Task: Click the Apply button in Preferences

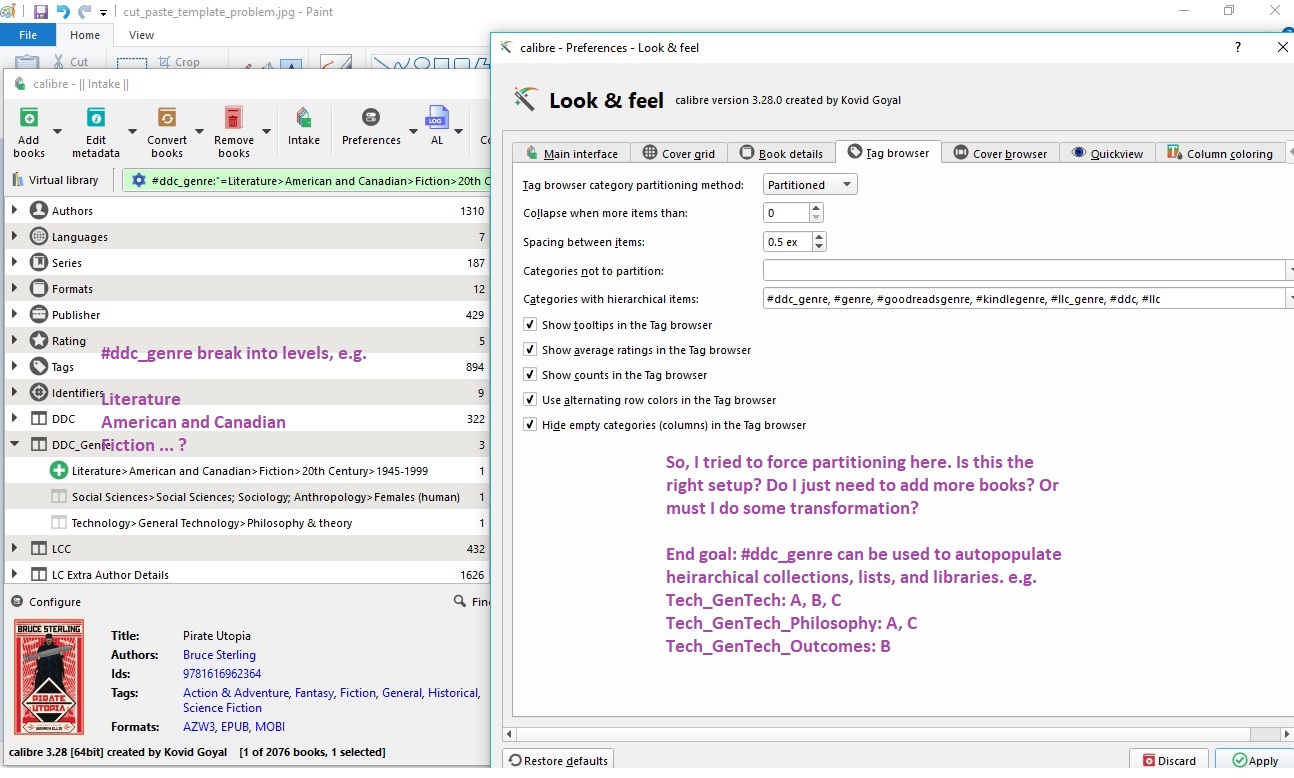Action: (1255, 761)
